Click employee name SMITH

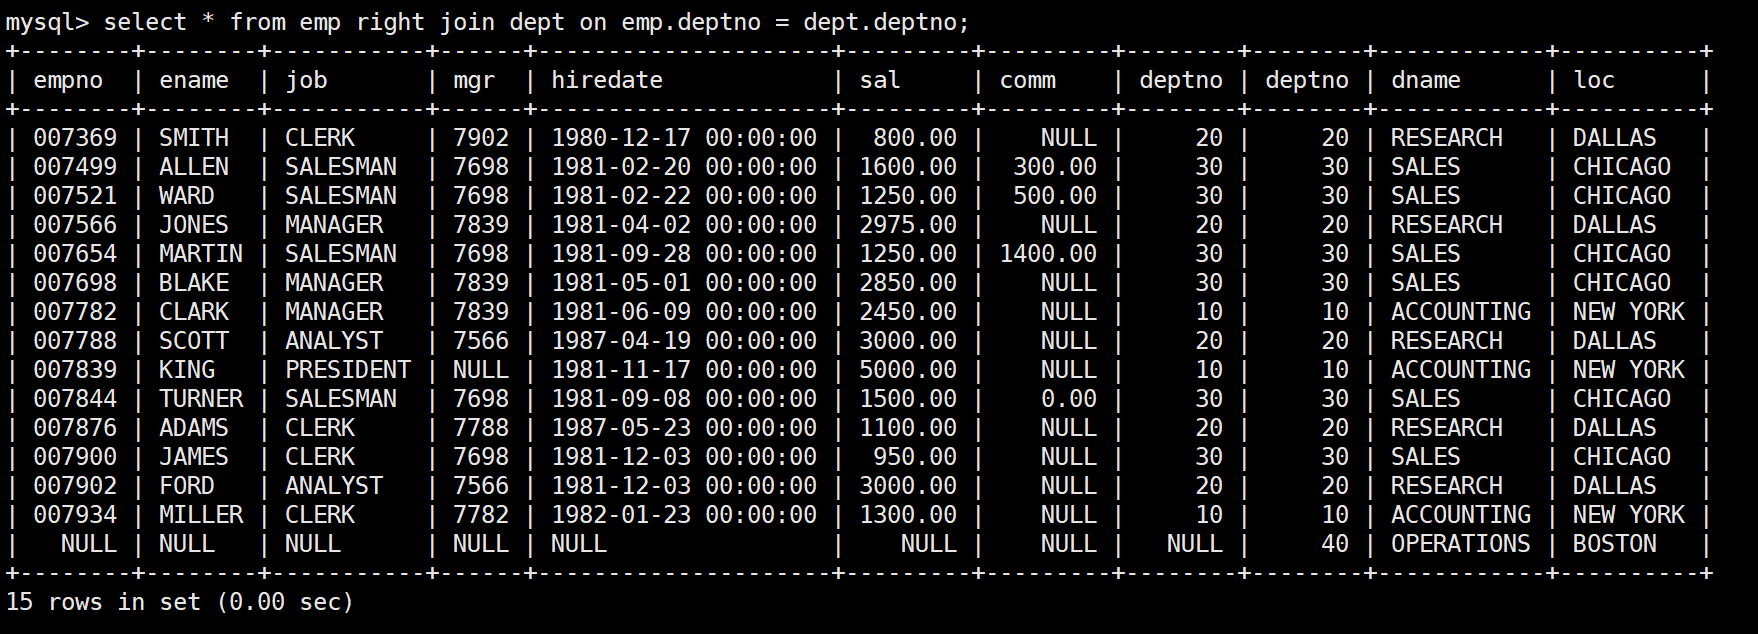pyautogui.click(x=193, y=138)
